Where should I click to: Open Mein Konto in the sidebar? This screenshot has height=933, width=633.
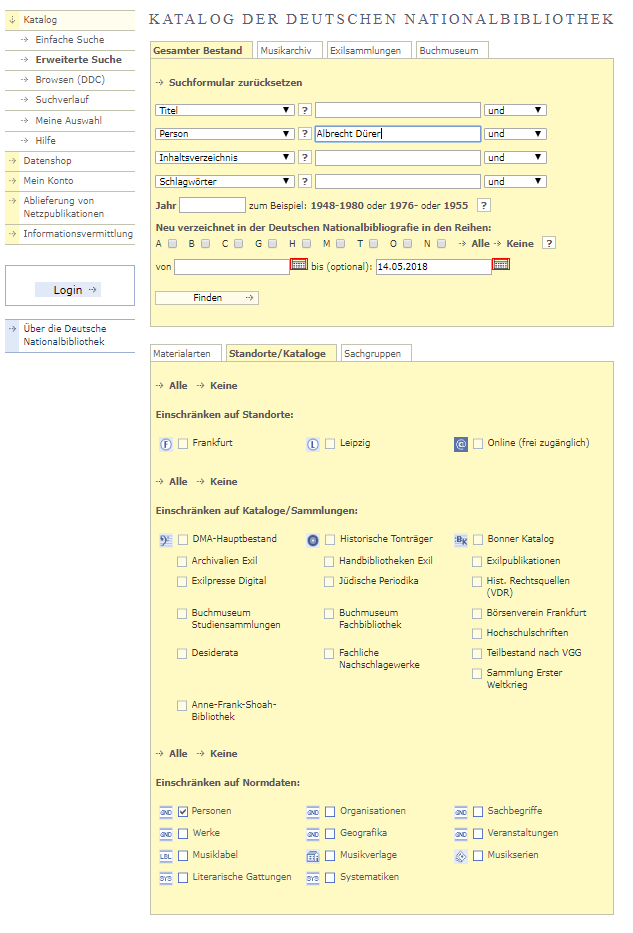pos(48,181)
